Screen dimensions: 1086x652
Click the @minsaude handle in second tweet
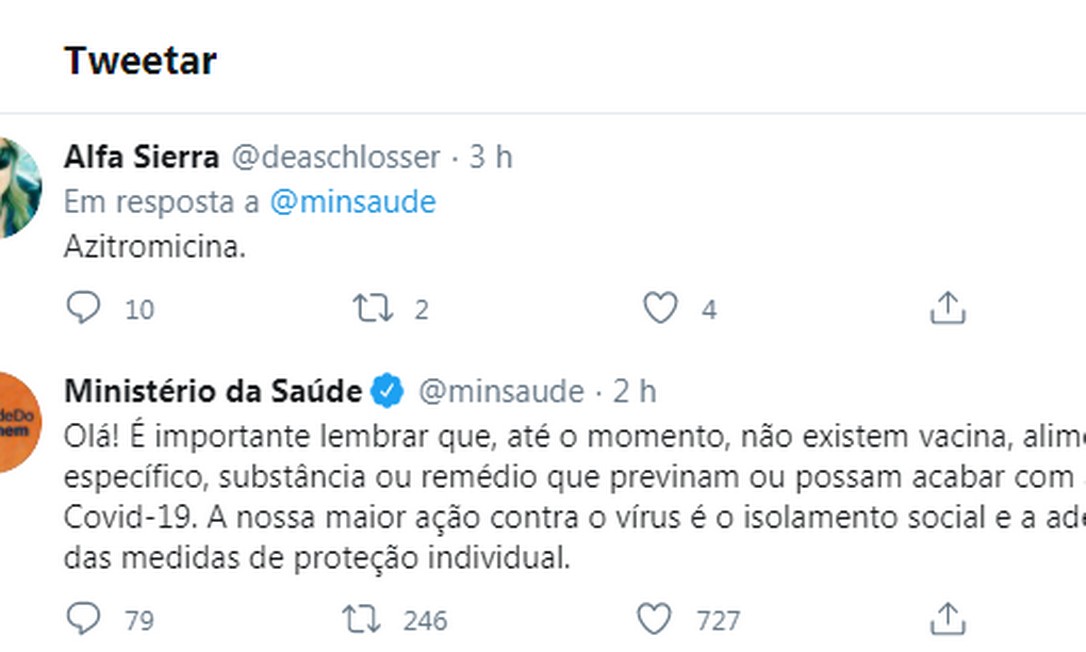point(500,391)
